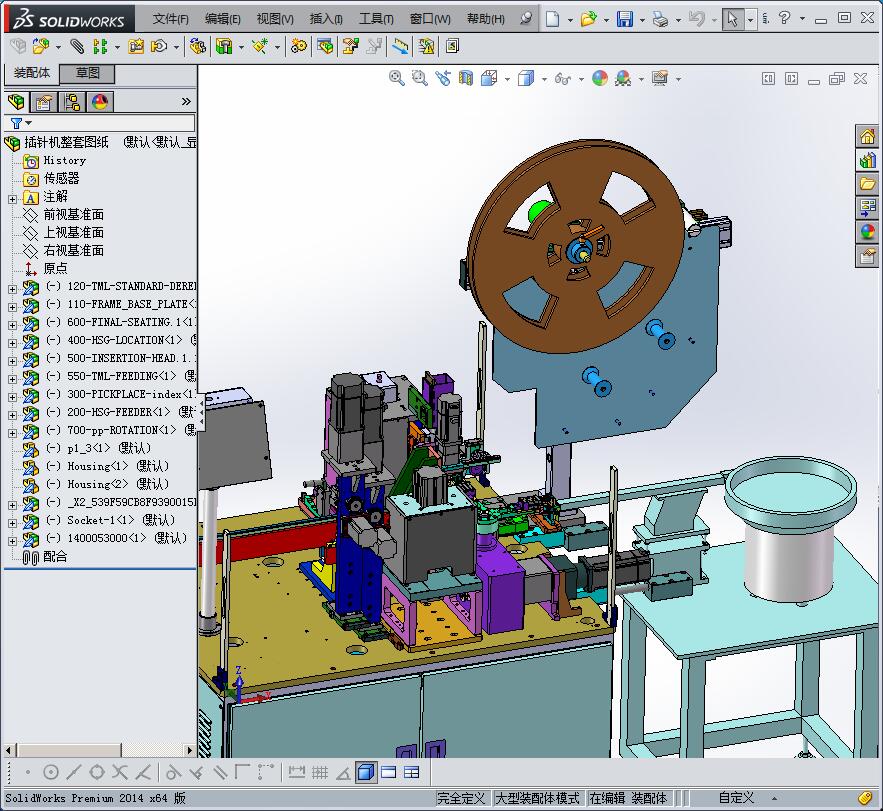Viewport: 883px width, 811px height.
Task: Click 自定义 in the status bar
Action: point(736,797)
